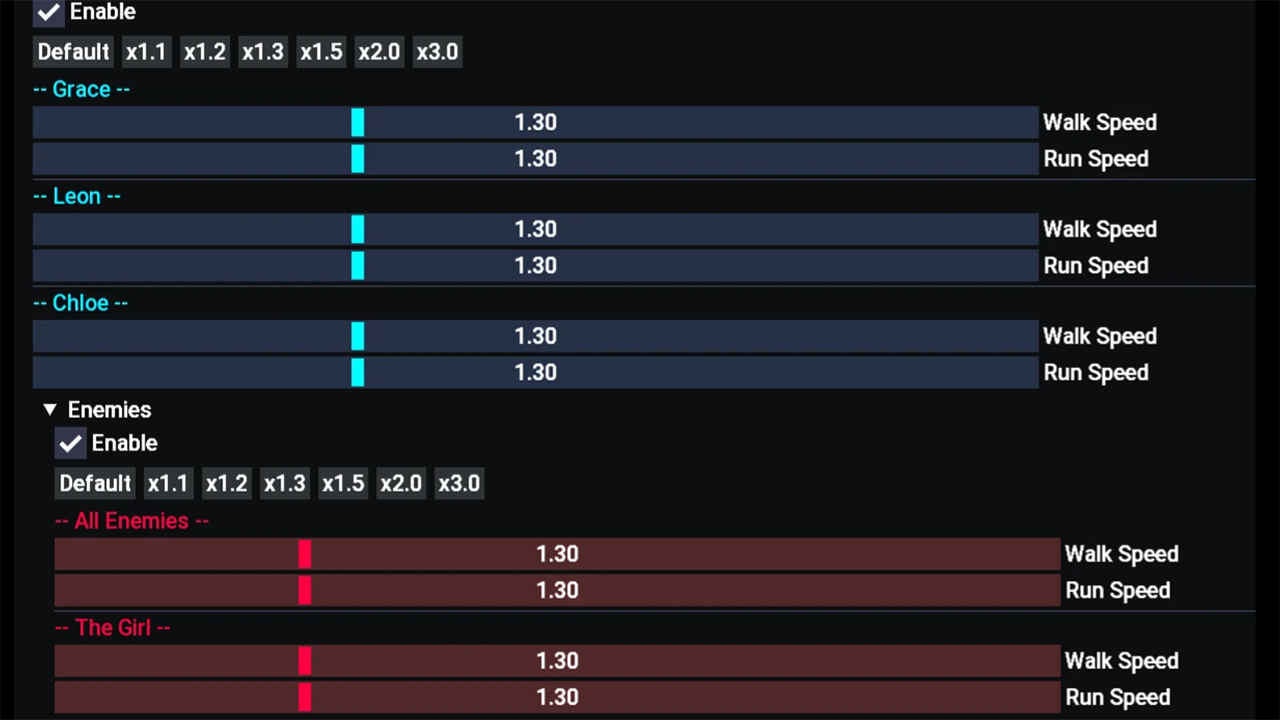The height and width of the screenshot is (720, 1280).
Task: Click All Enemies Run Speed slider handle
Action: click(305, 590)
